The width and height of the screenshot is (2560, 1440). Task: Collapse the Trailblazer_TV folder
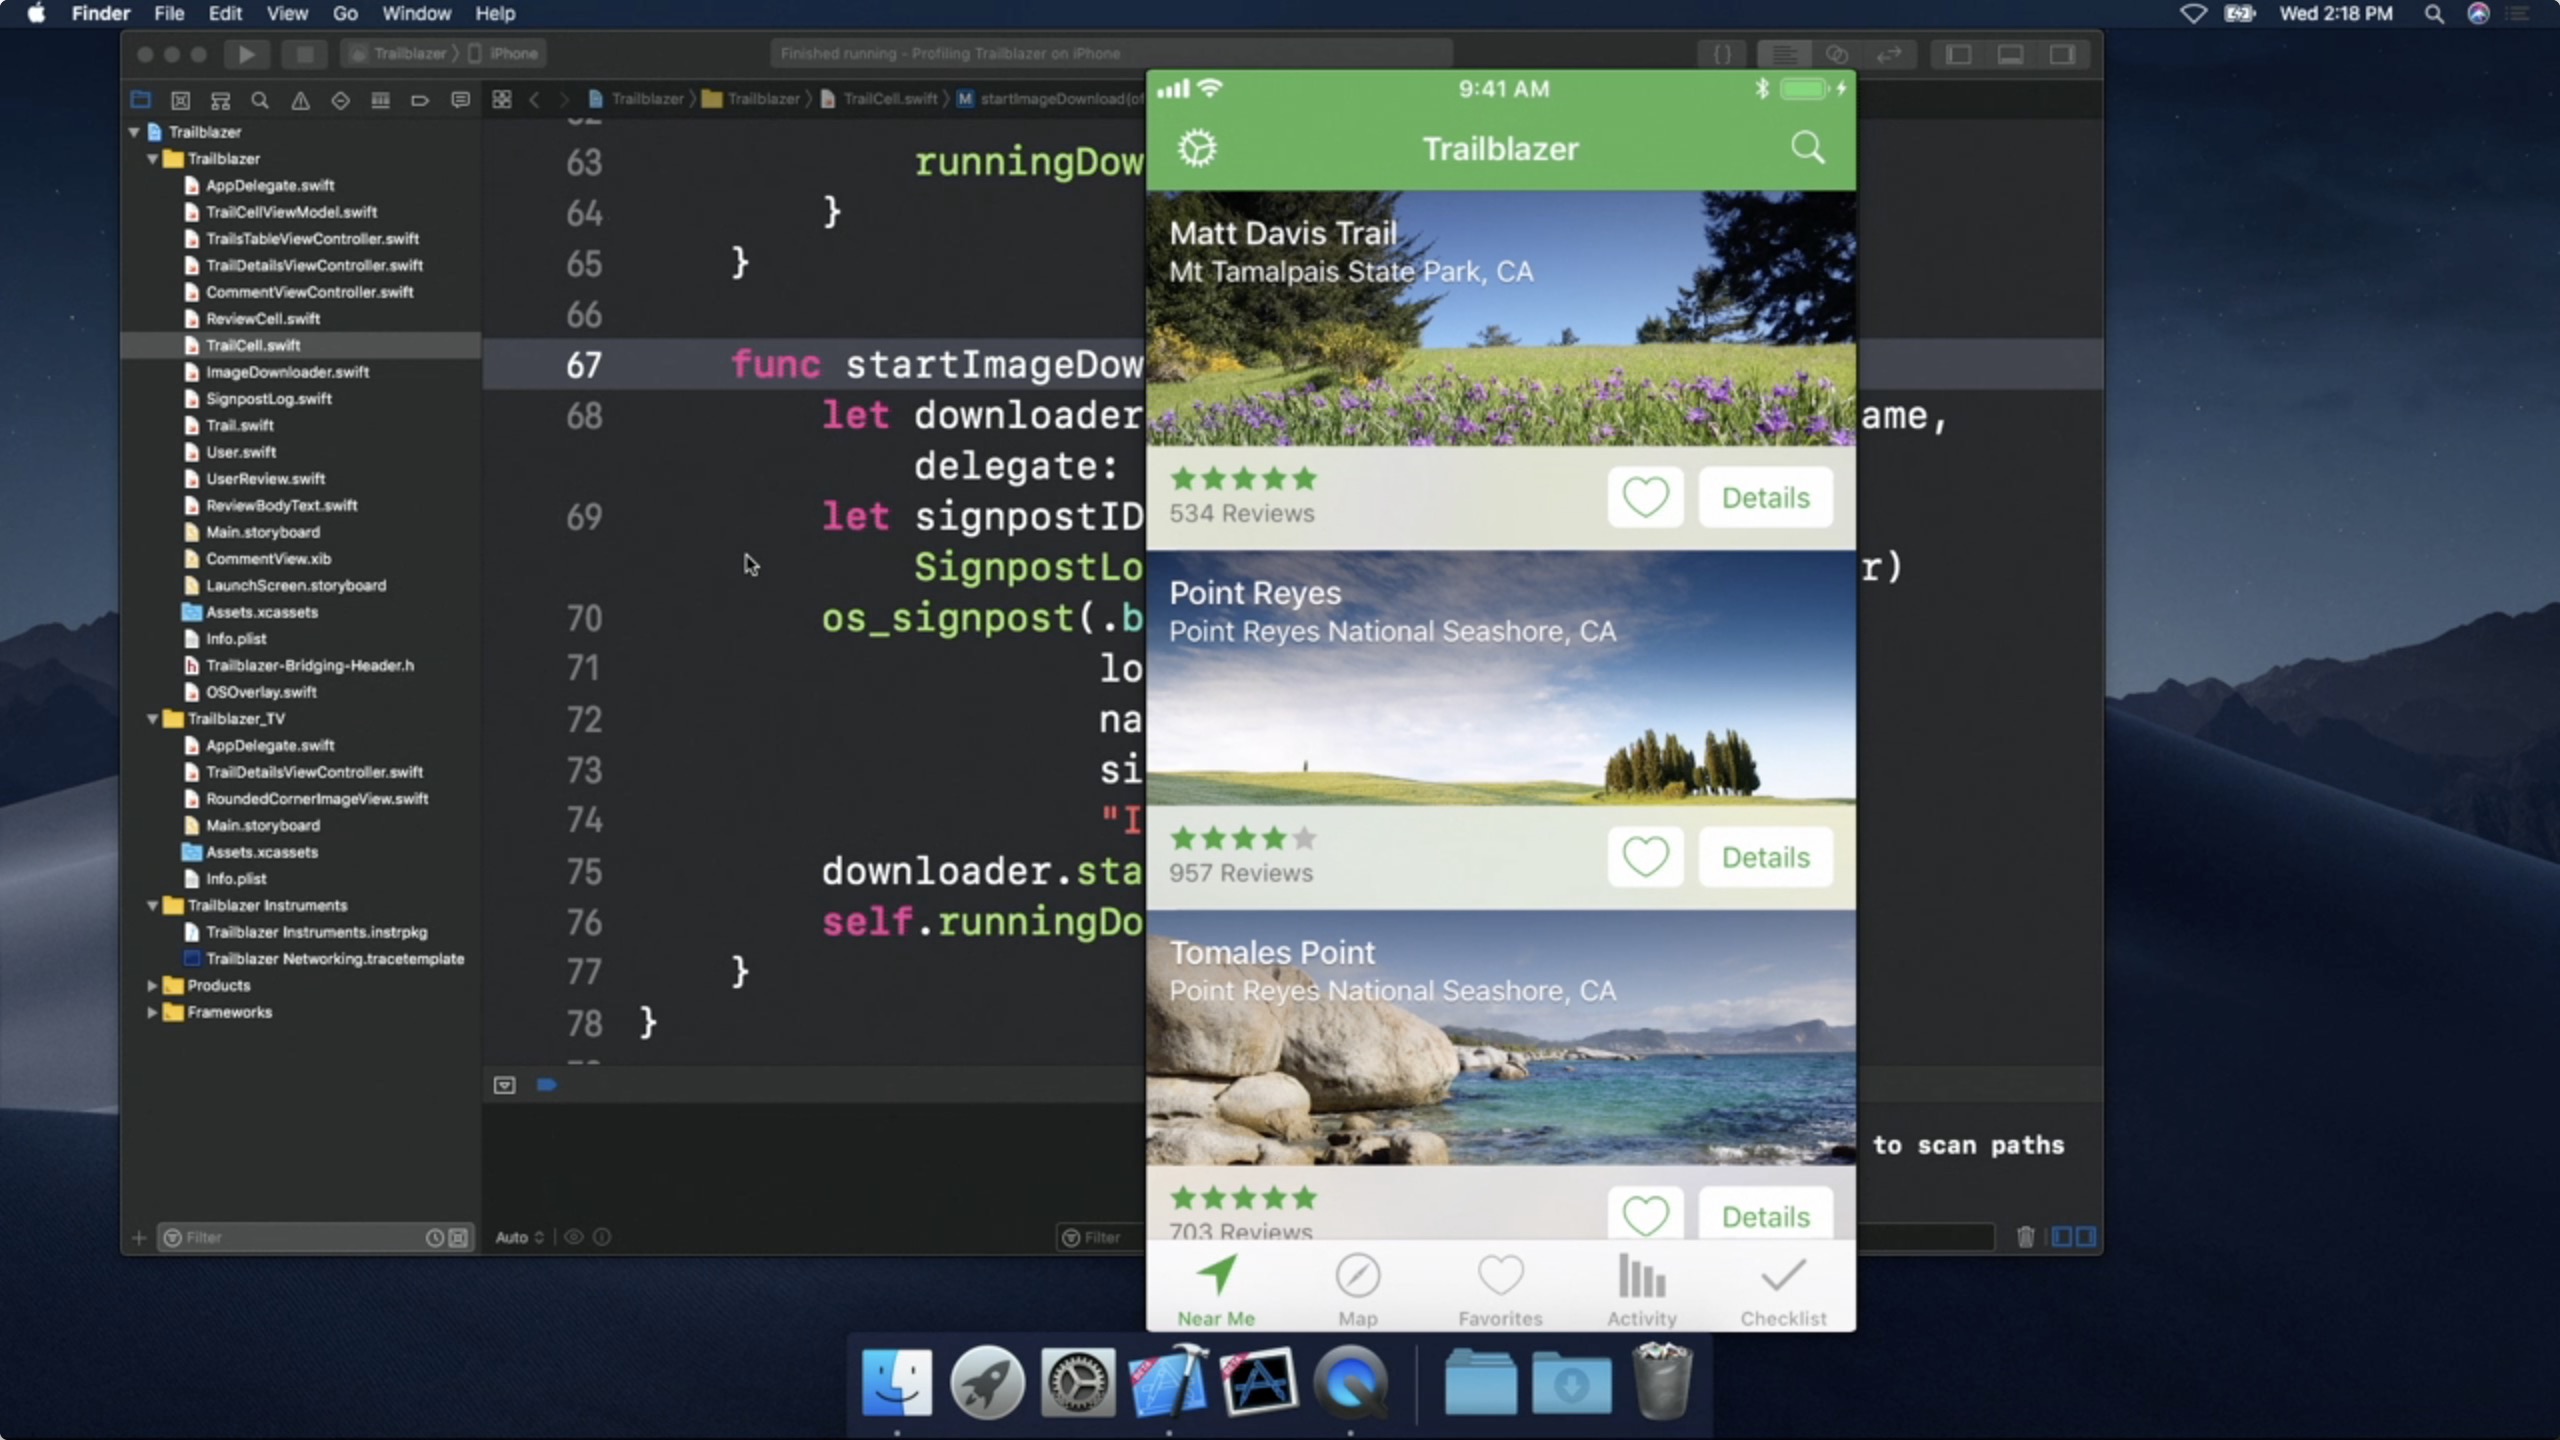(153, 719)
